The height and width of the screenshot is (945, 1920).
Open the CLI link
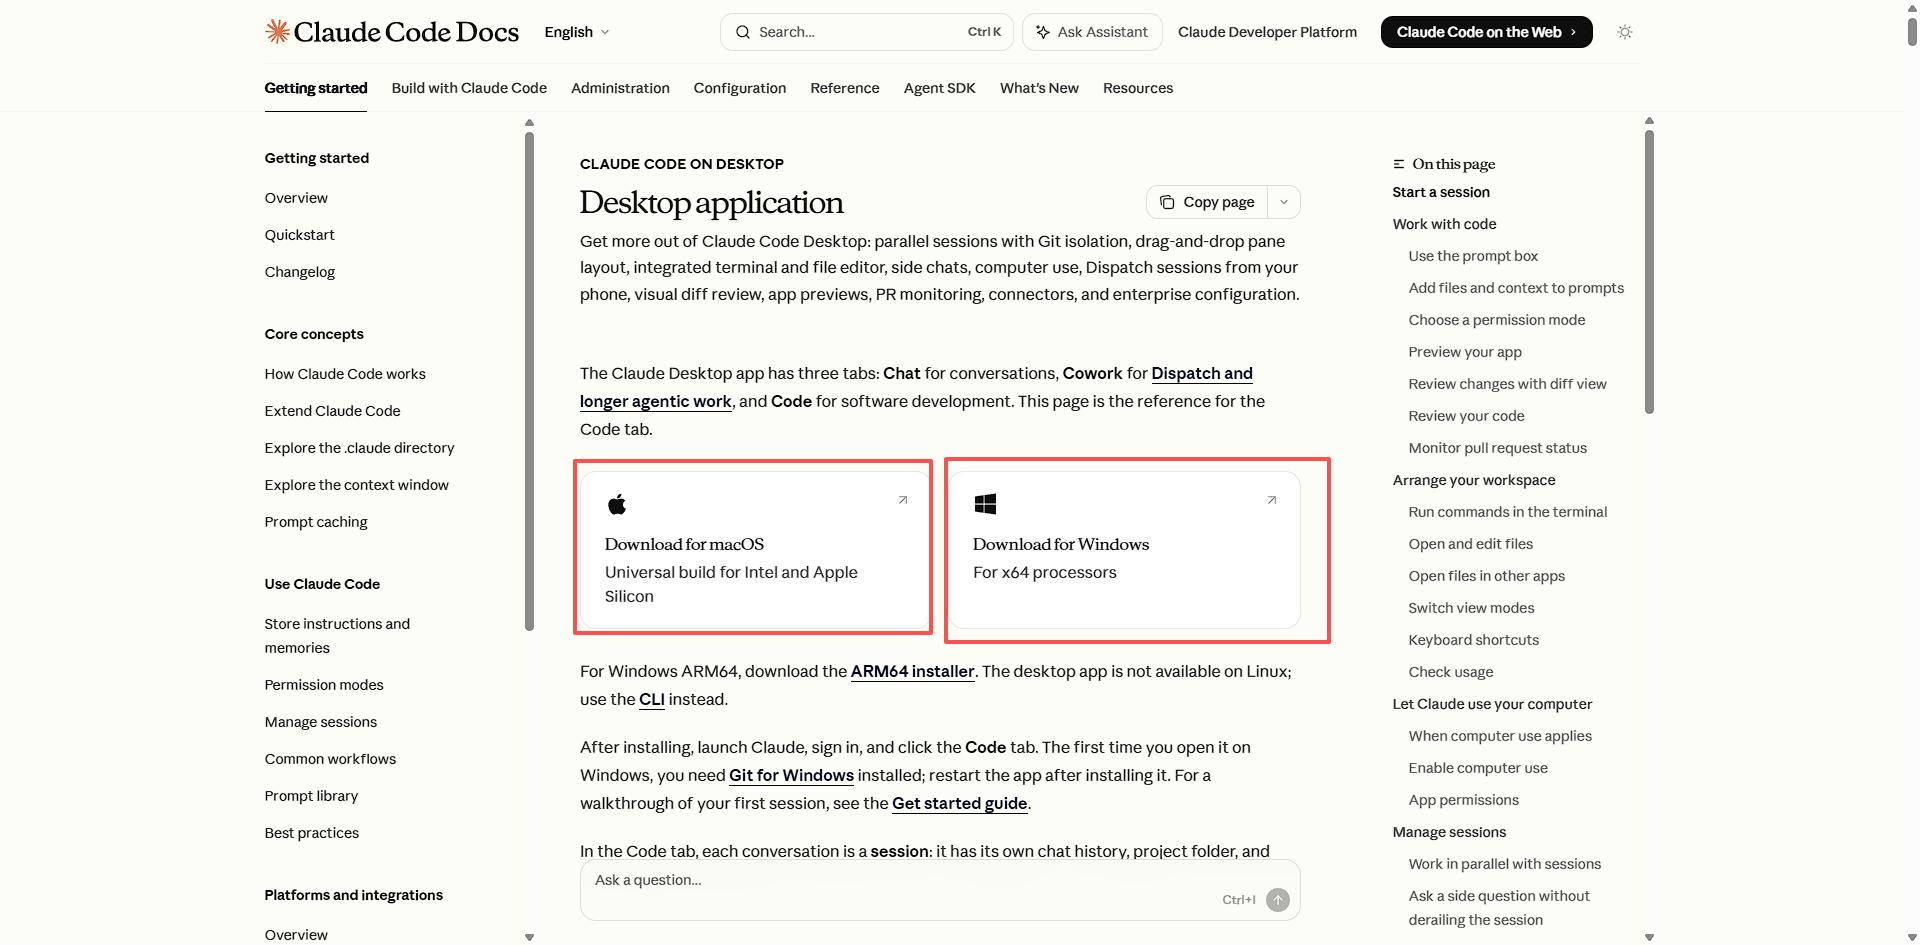pyautogui.click(x=652, y=699)
